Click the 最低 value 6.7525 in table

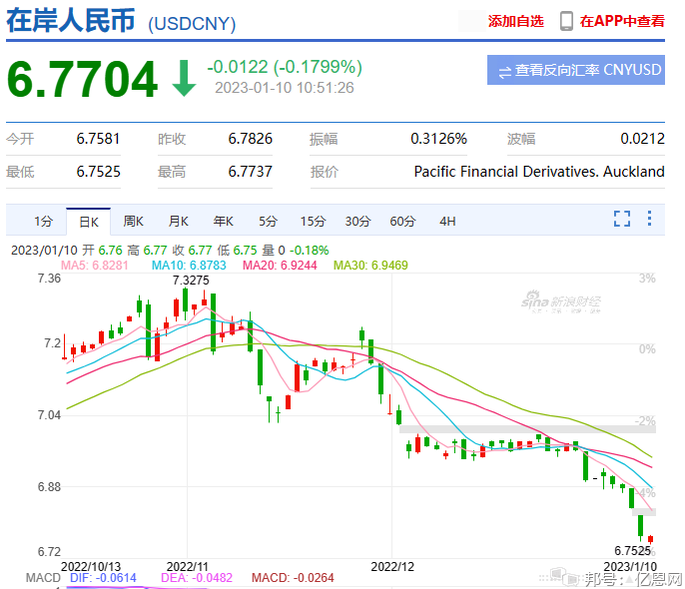pyautogui.click(x=98, y=172)
